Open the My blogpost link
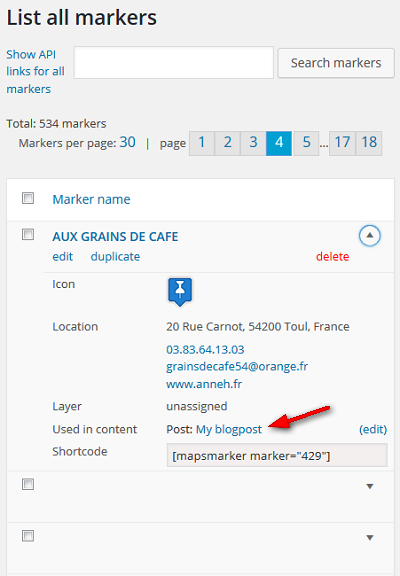Screen dimensions: 400x576 [229, 429]
